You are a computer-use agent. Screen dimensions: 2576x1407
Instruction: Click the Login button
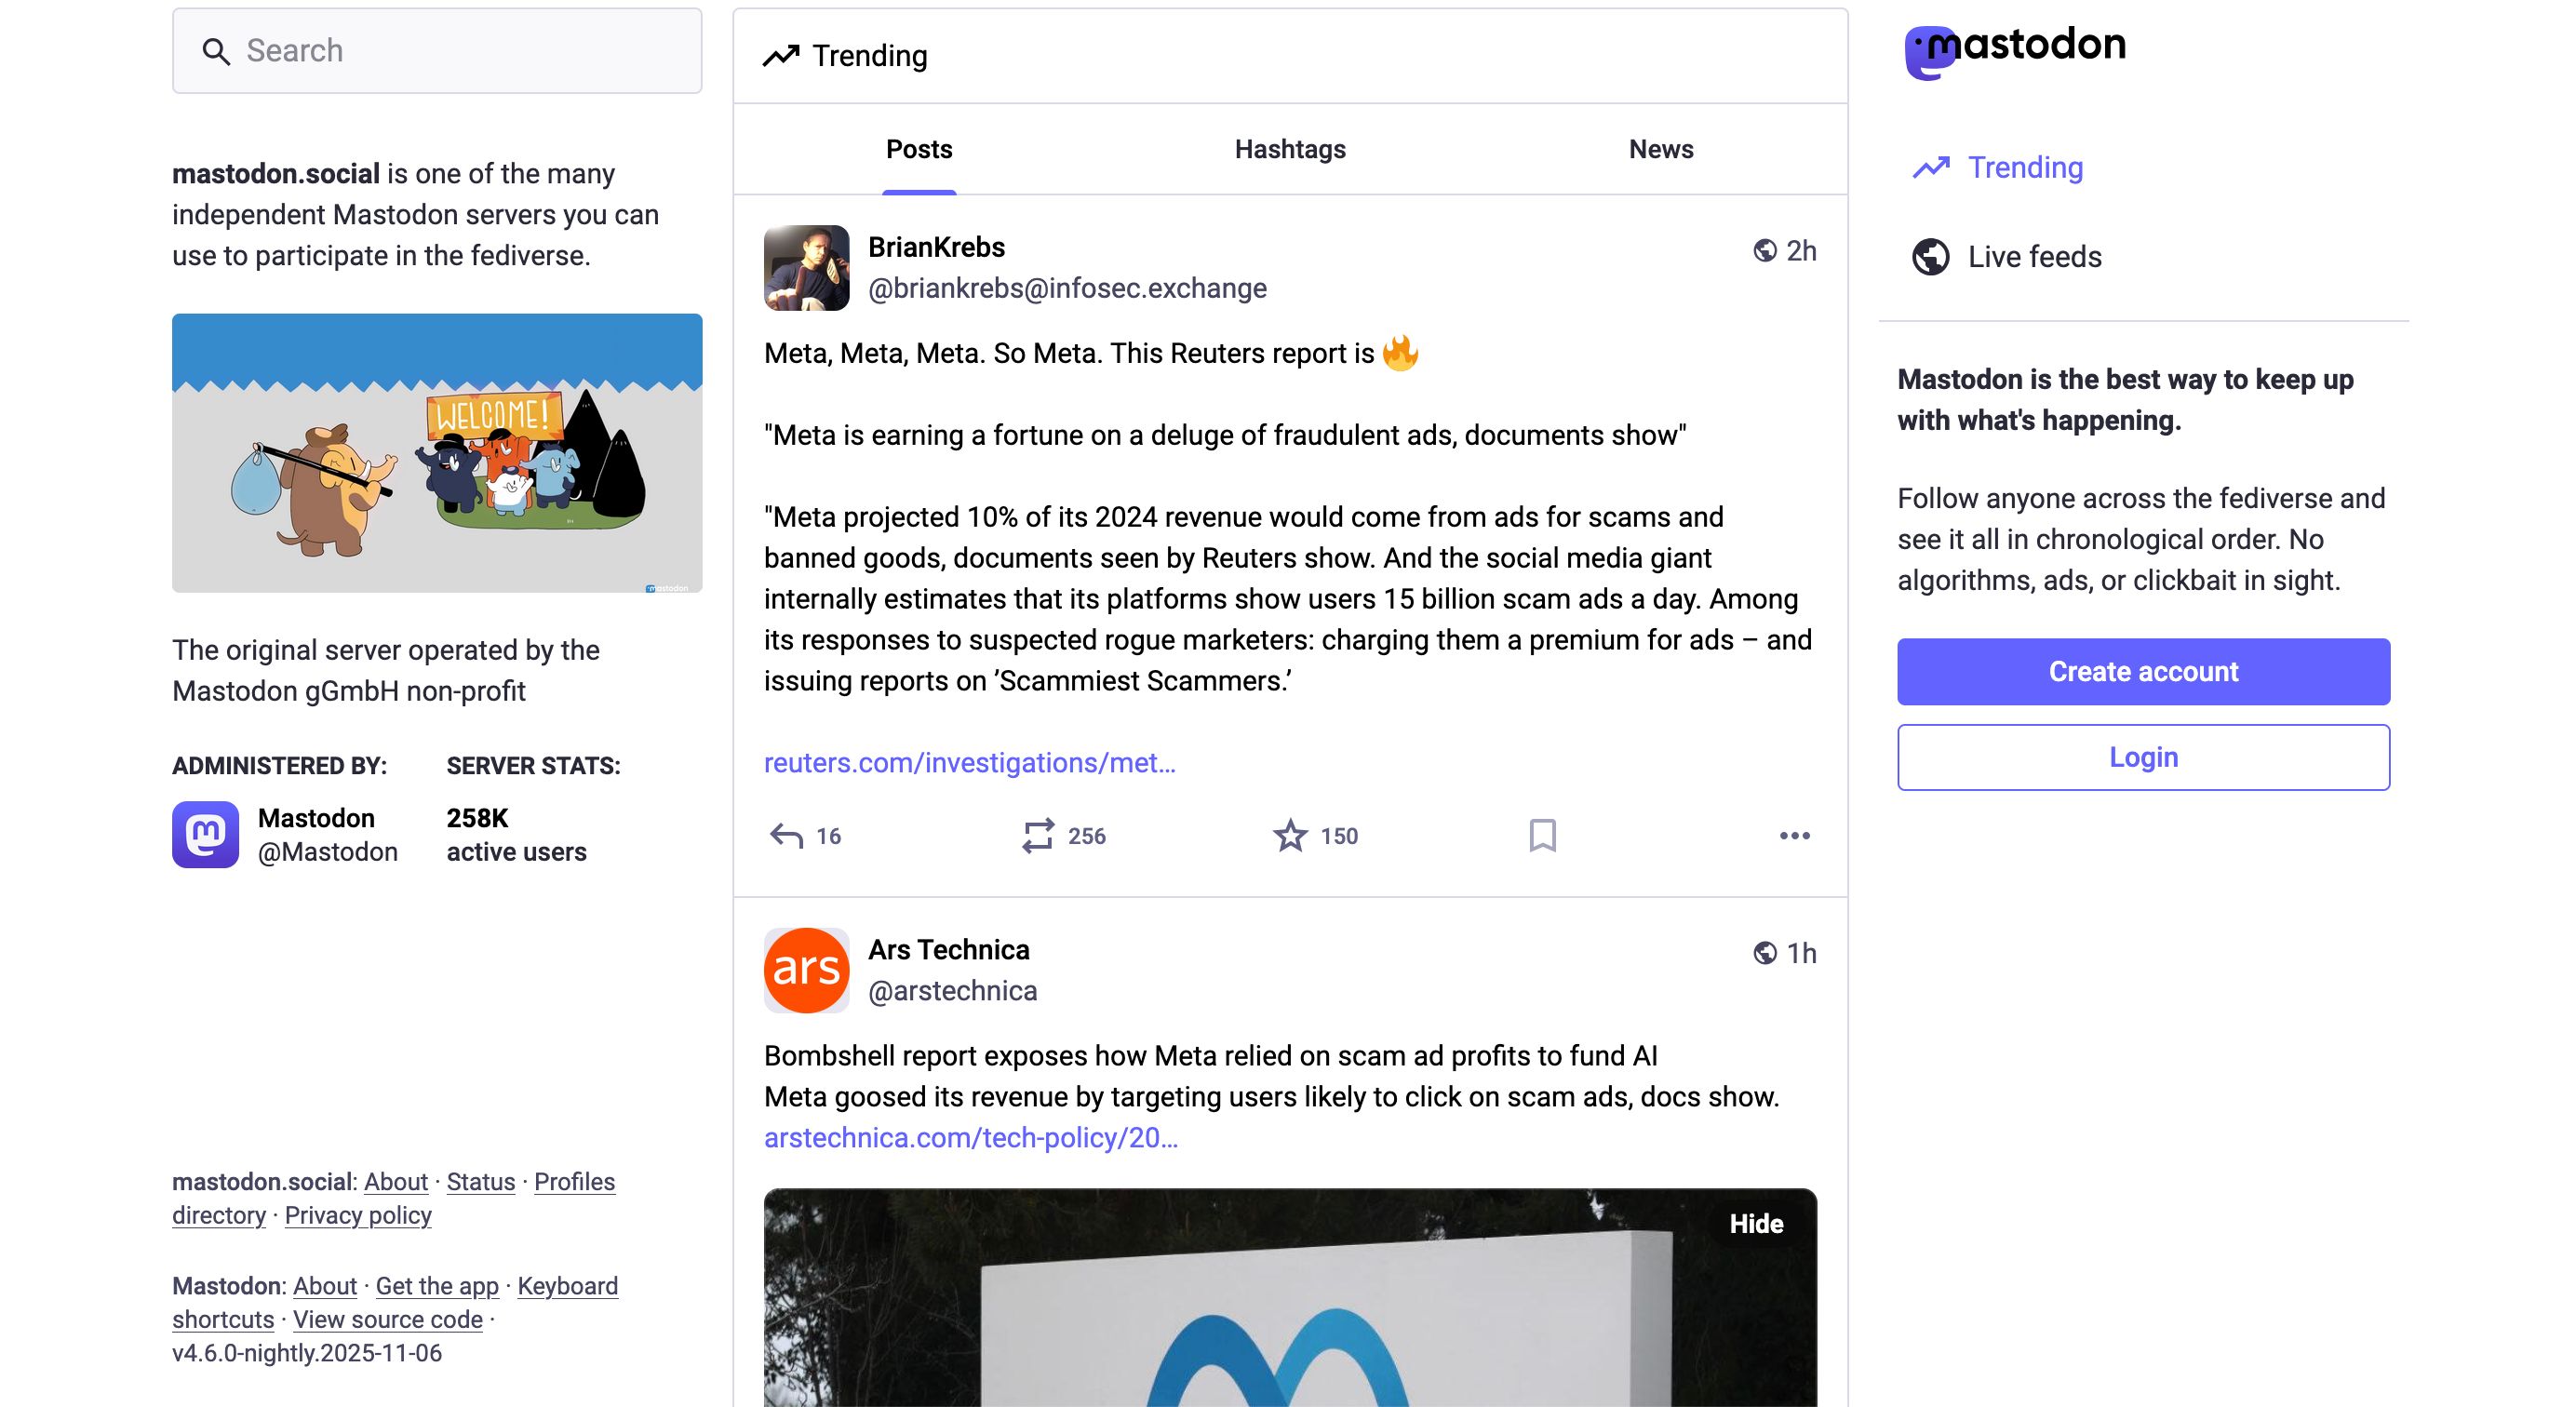coord(2143,757)
